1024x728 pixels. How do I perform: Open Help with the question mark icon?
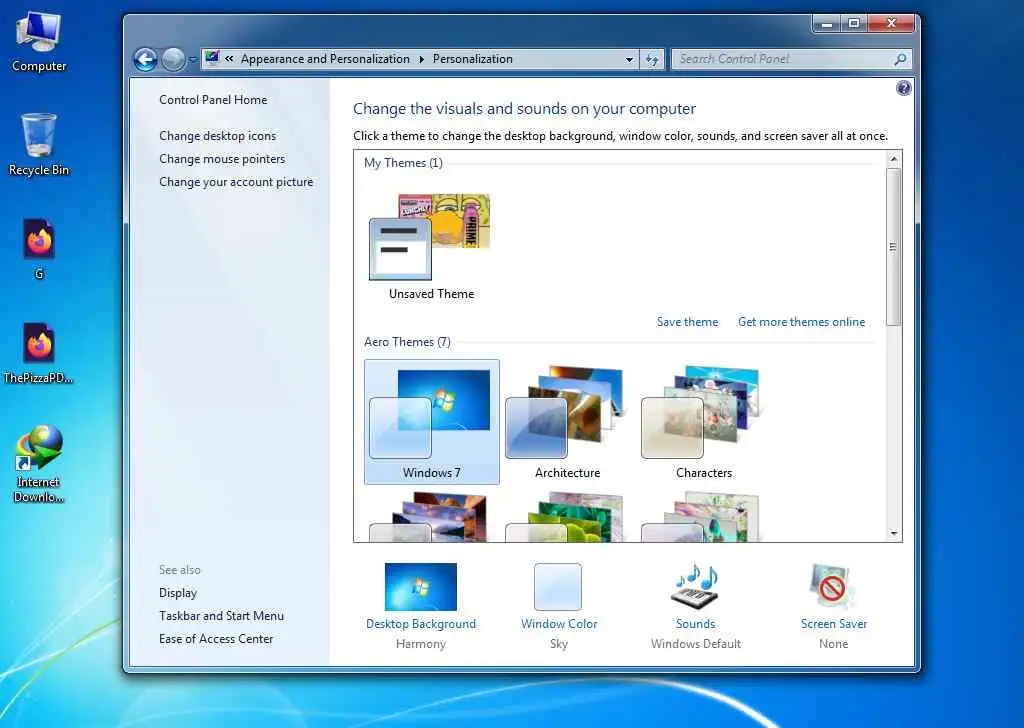pyautogui.click(x=904, y=87)
